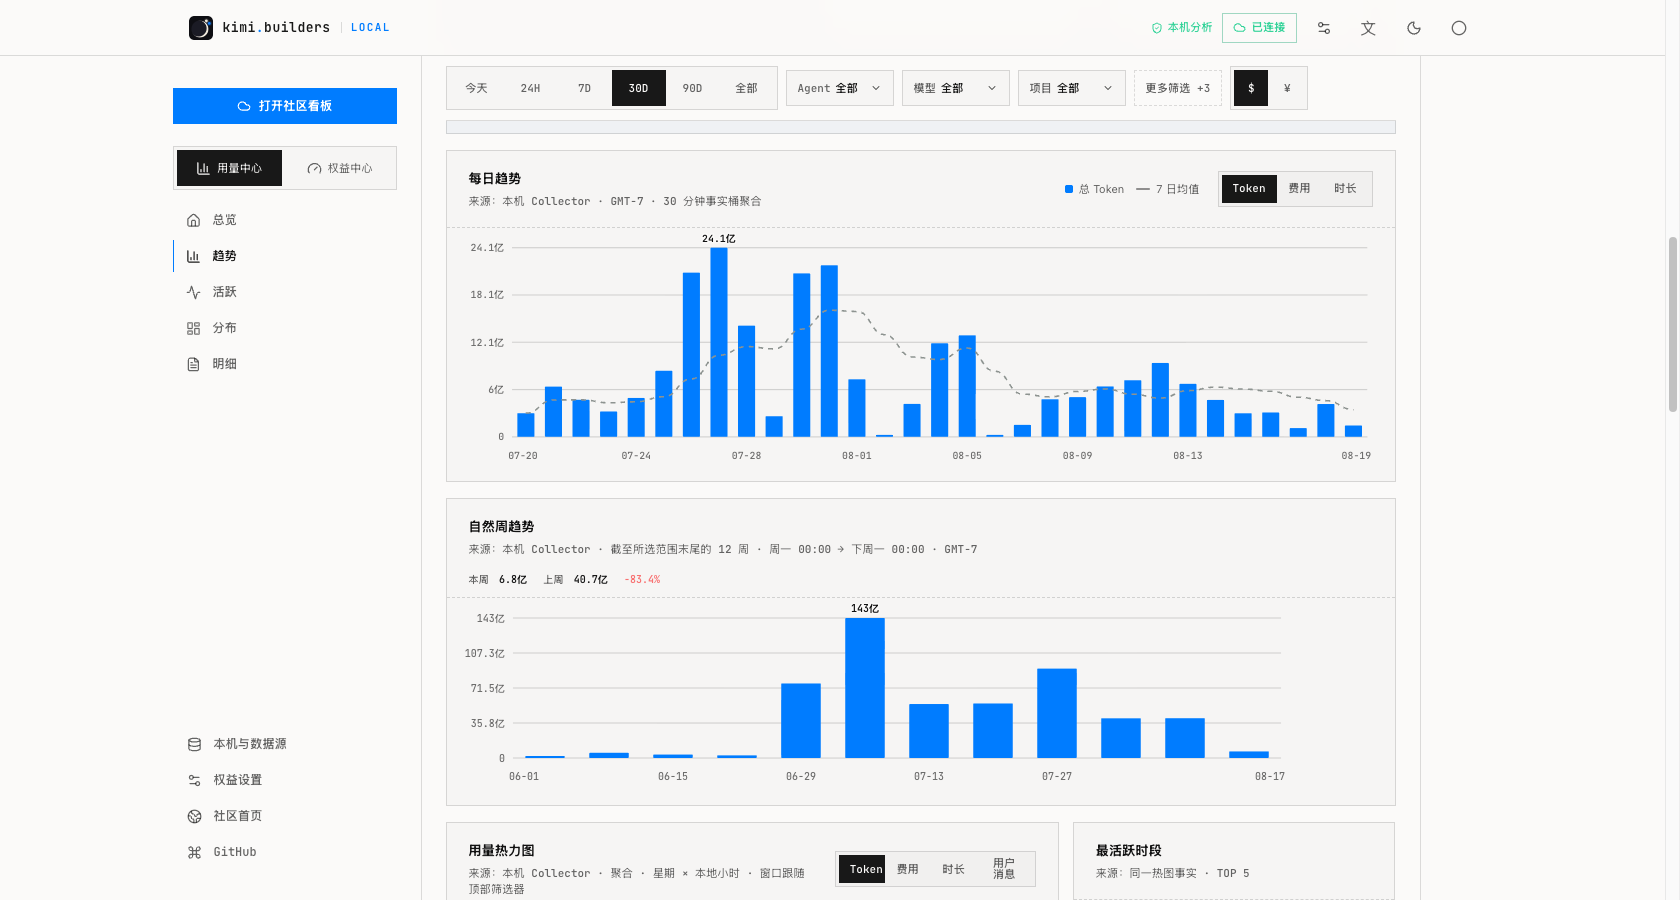Open 社区首页 link
The height and width of the screenshot is (900, 1680).
click(285, 816)
